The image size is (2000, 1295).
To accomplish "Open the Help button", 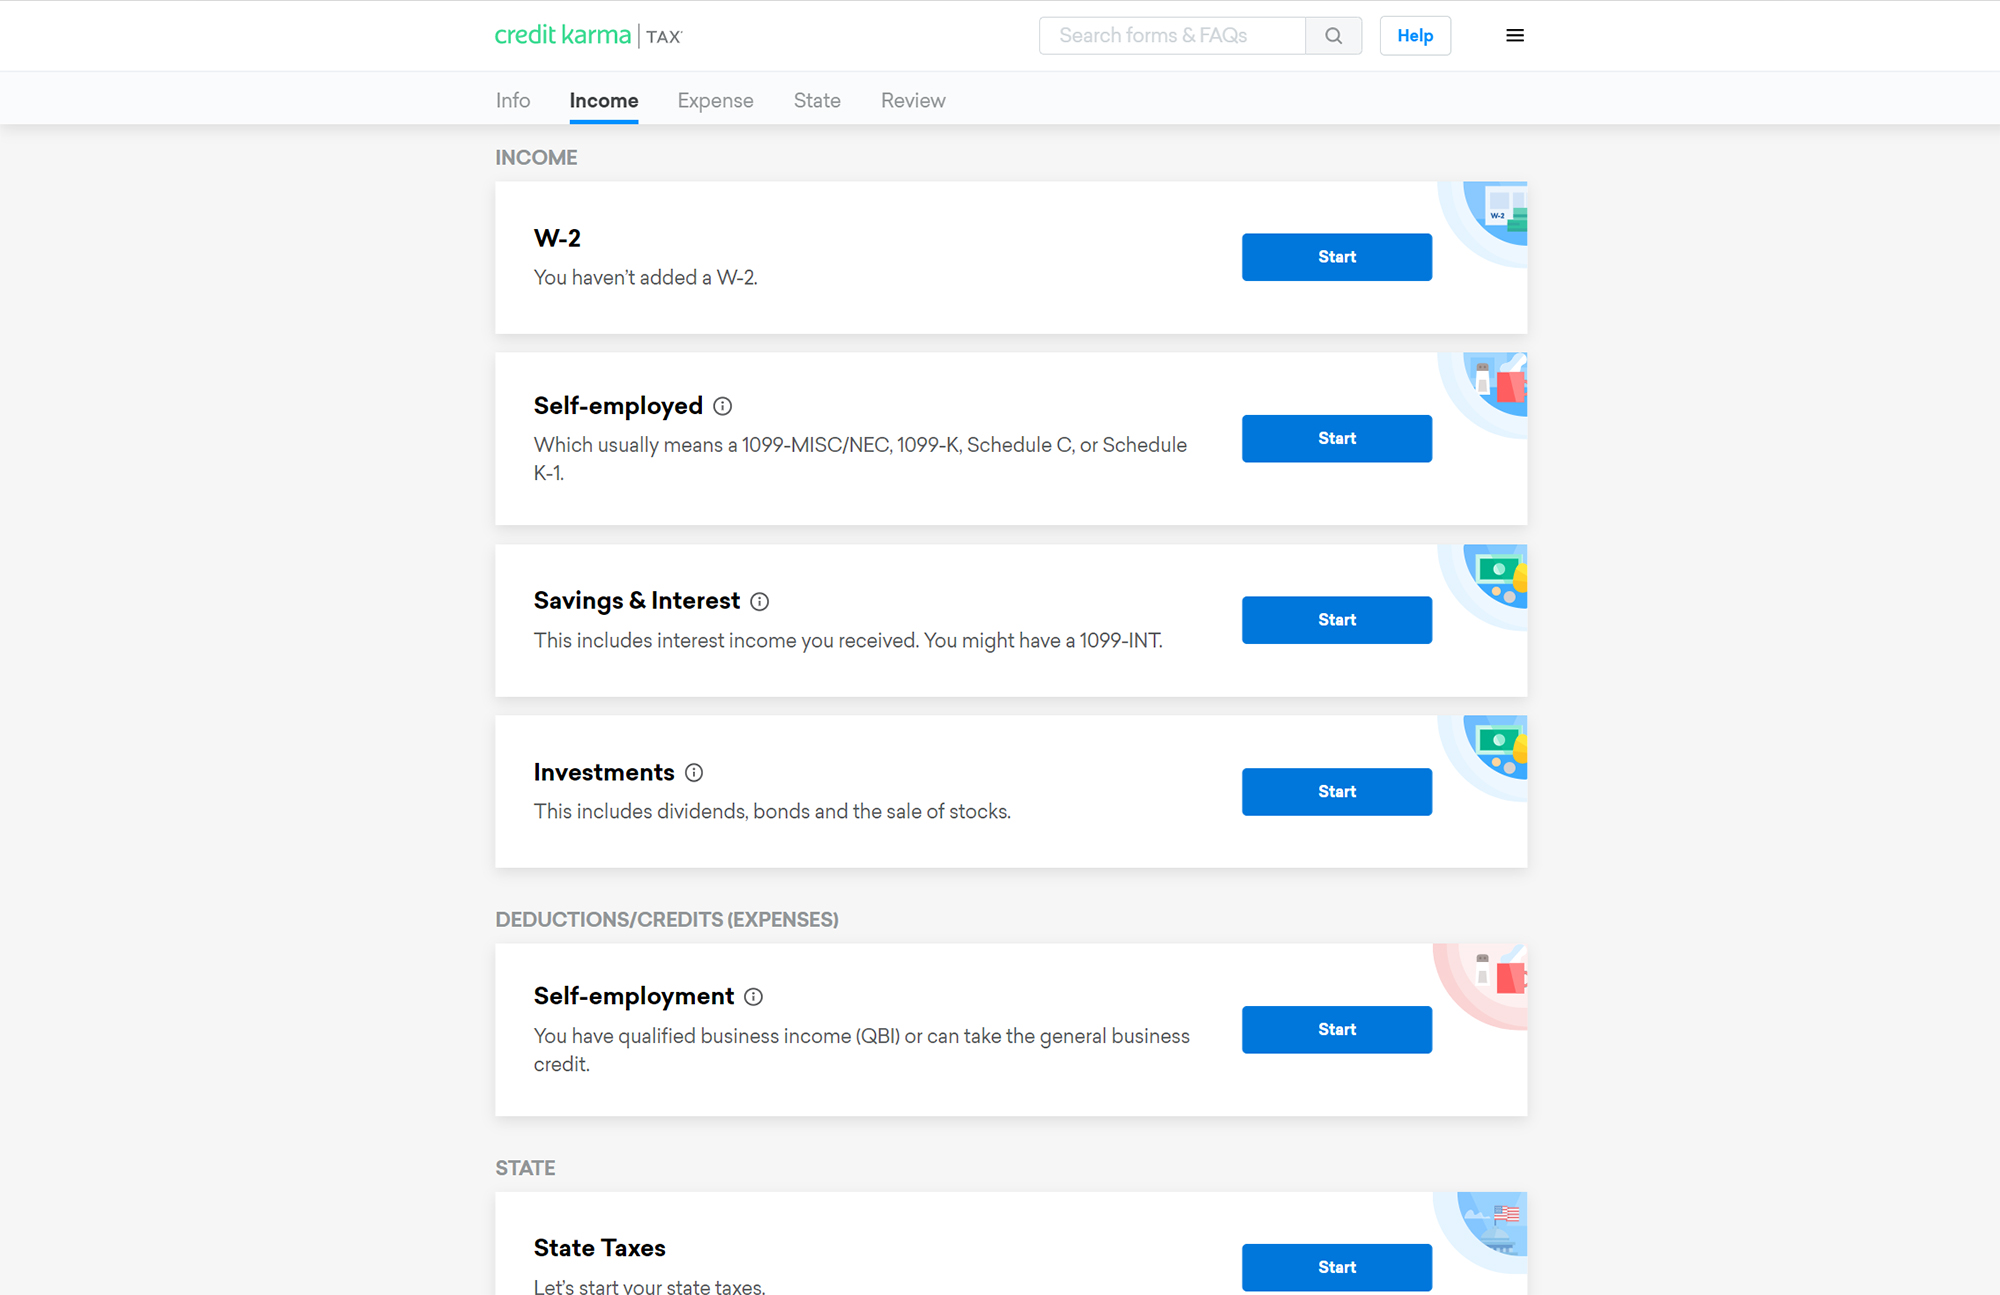I will click(1414, 35).
